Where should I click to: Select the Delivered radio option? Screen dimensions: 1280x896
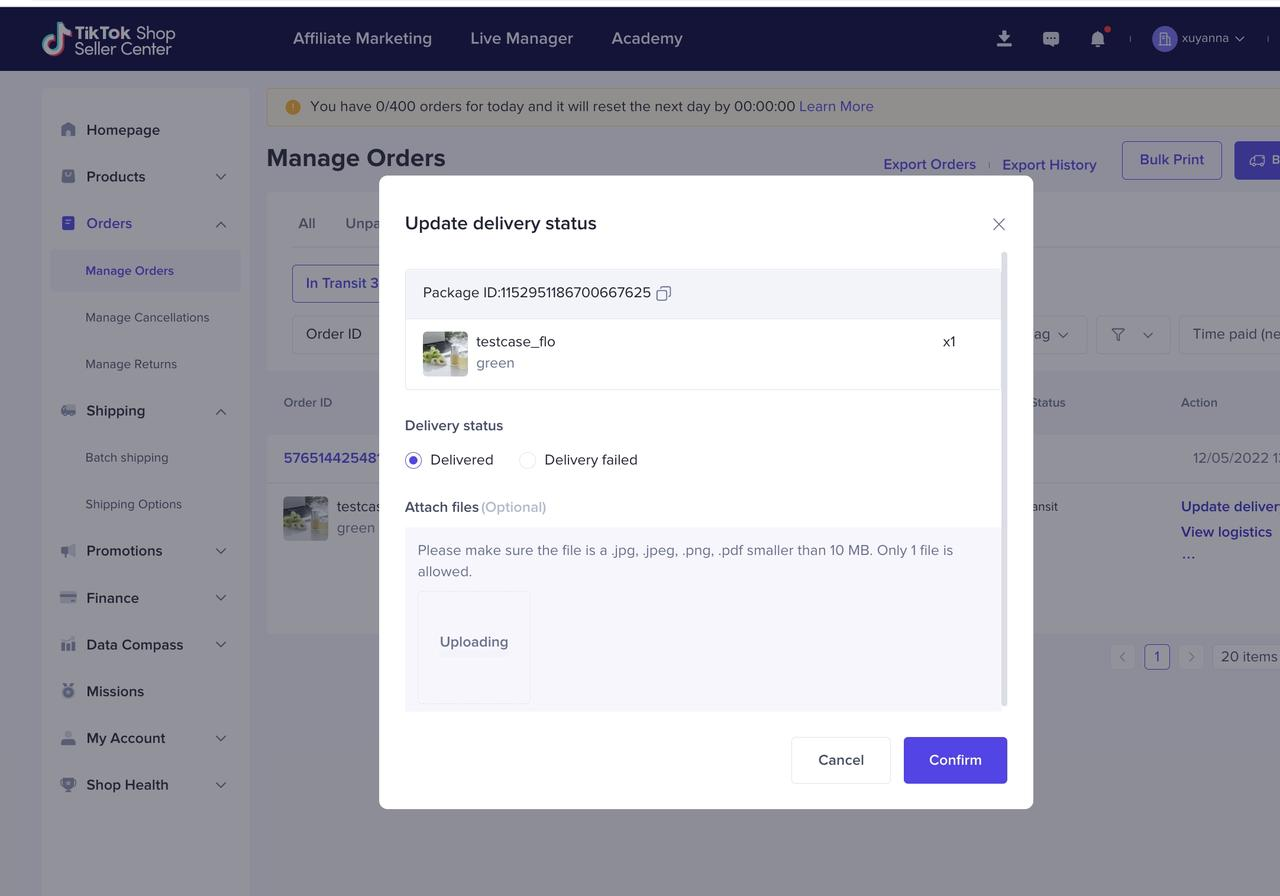pos(414,460)
